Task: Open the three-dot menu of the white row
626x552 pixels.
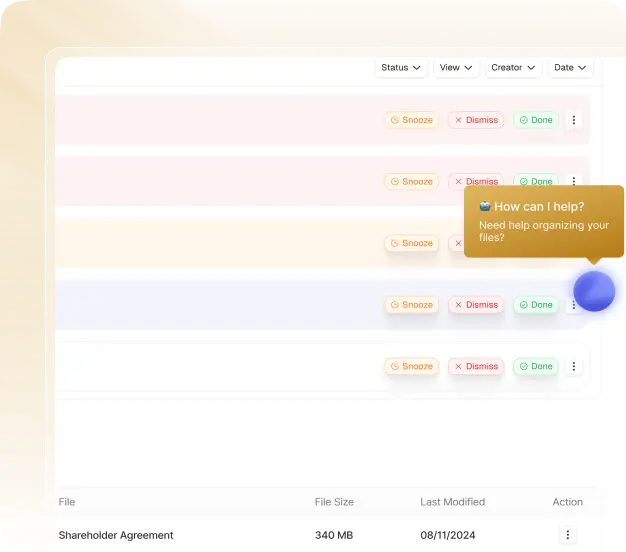Action: [x=574, y=366]
